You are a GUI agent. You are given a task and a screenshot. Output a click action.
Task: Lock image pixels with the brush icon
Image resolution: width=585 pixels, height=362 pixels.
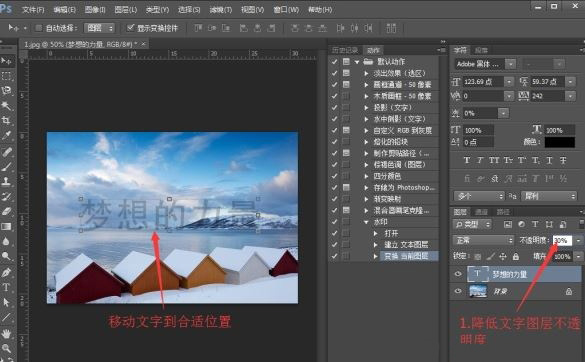(x=491, y=256)
